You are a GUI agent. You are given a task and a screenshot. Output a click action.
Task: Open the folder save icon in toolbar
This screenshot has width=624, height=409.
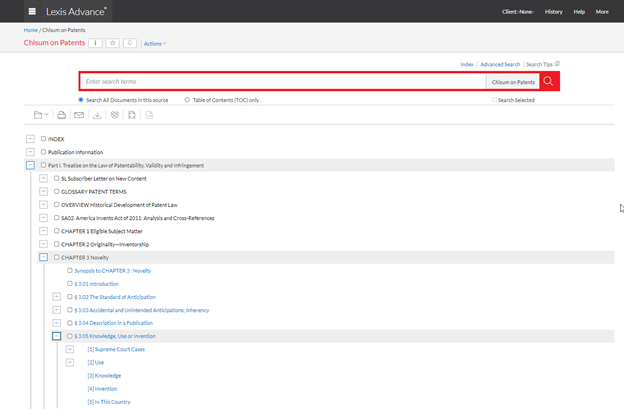pyautogui.click(x=38, y=115)
